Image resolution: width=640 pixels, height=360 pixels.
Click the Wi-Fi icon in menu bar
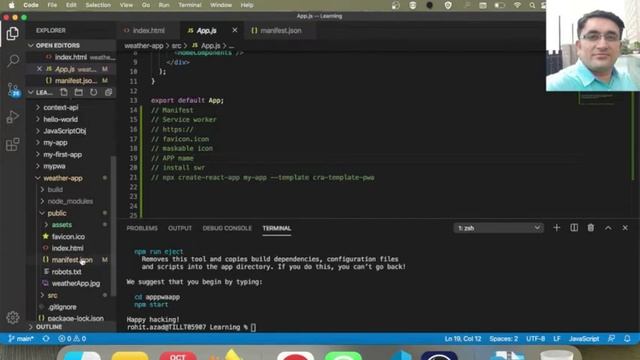point(517,5)
